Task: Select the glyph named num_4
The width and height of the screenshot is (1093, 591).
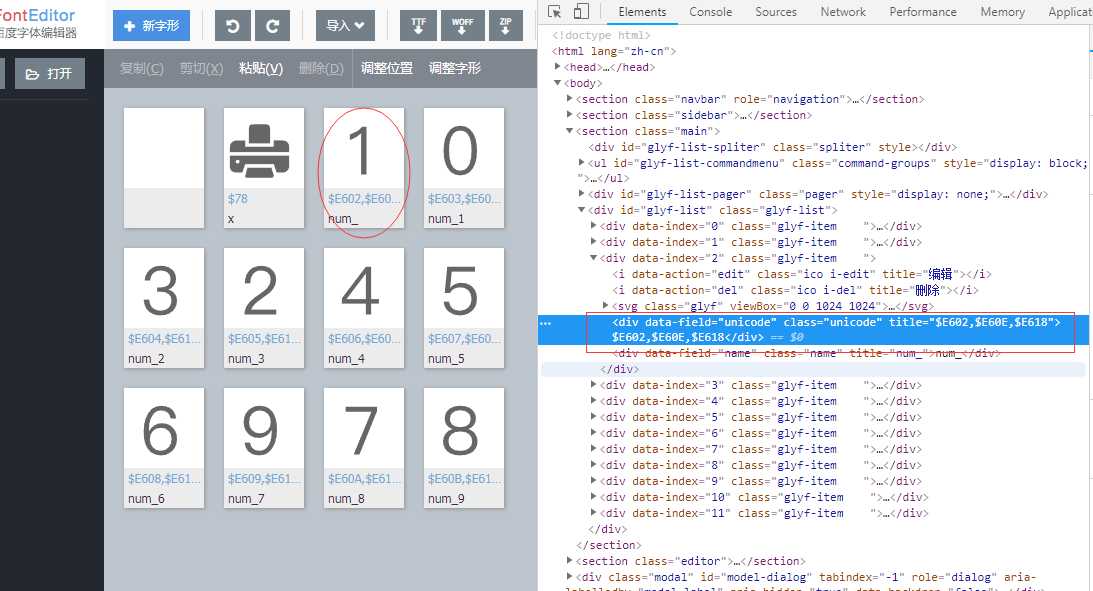Action: (x=364, y=307)
